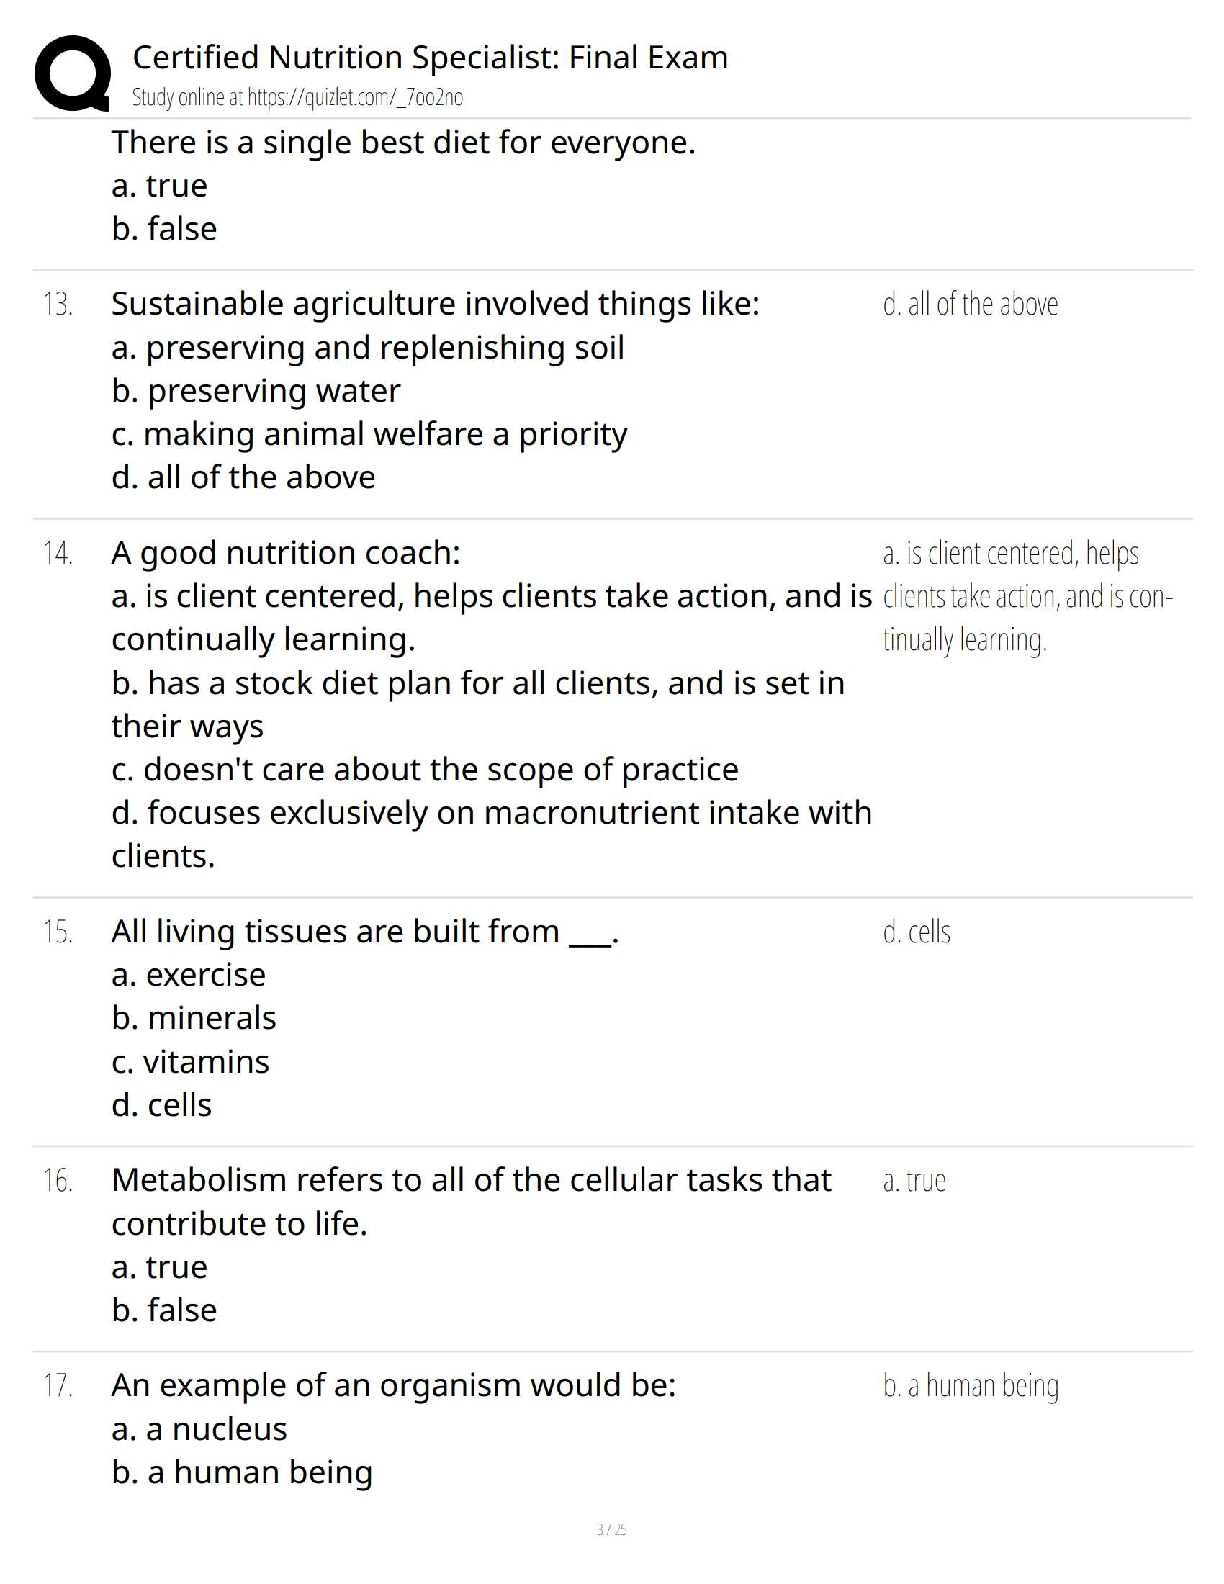1224x1584 pixels.
Task: Click question number 14
Action: coord(58,553)
